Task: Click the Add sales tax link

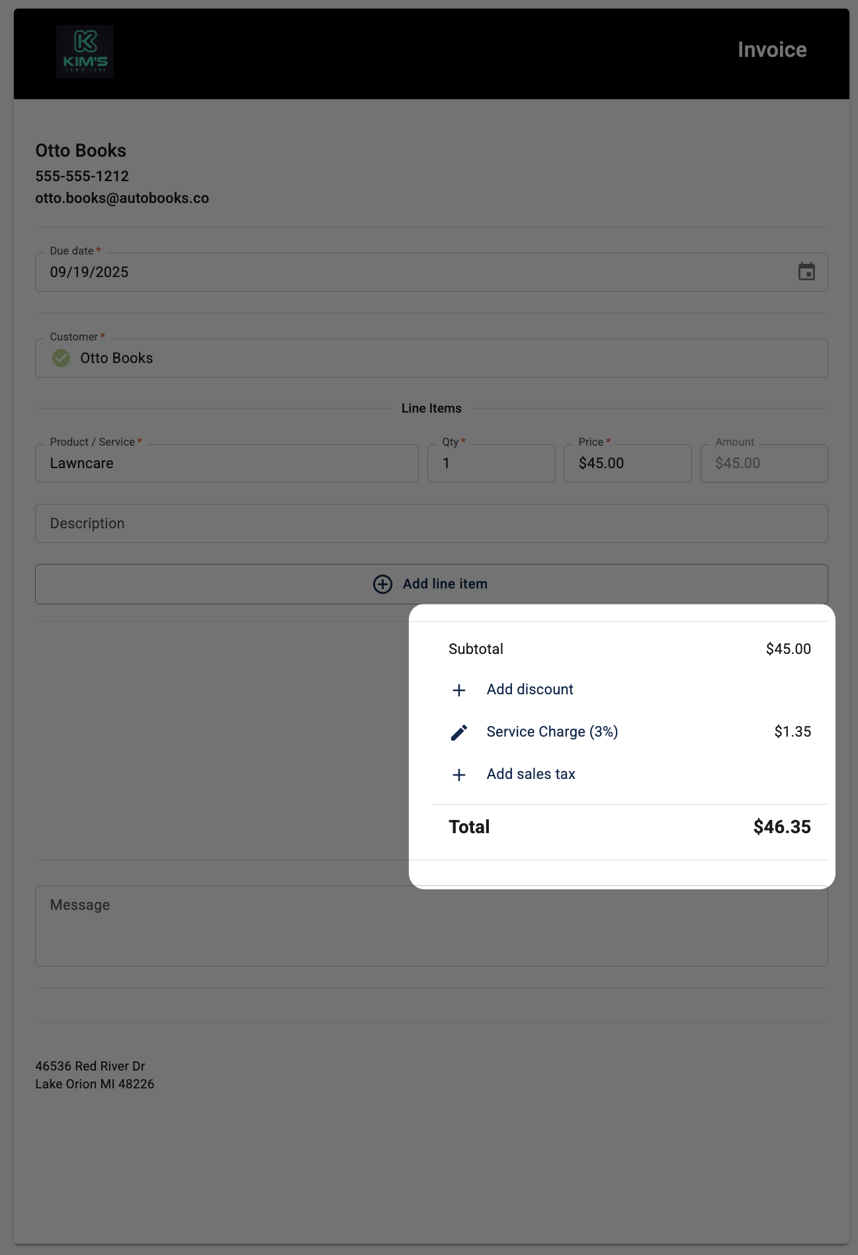Action: 530,774
